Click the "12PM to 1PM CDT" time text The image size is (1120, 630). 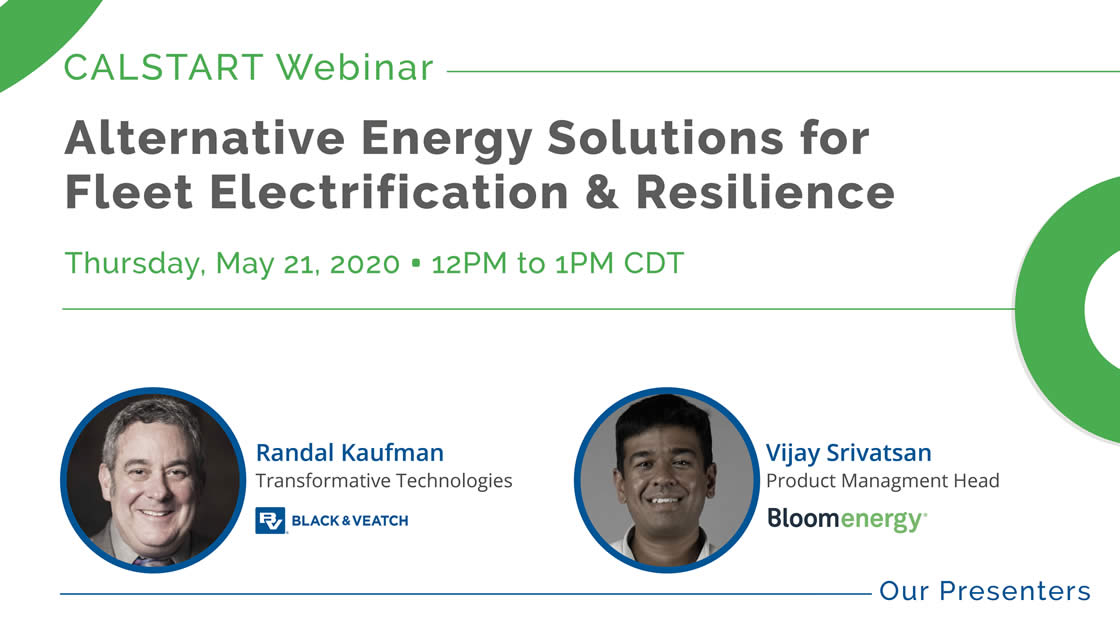click(557, 264)
